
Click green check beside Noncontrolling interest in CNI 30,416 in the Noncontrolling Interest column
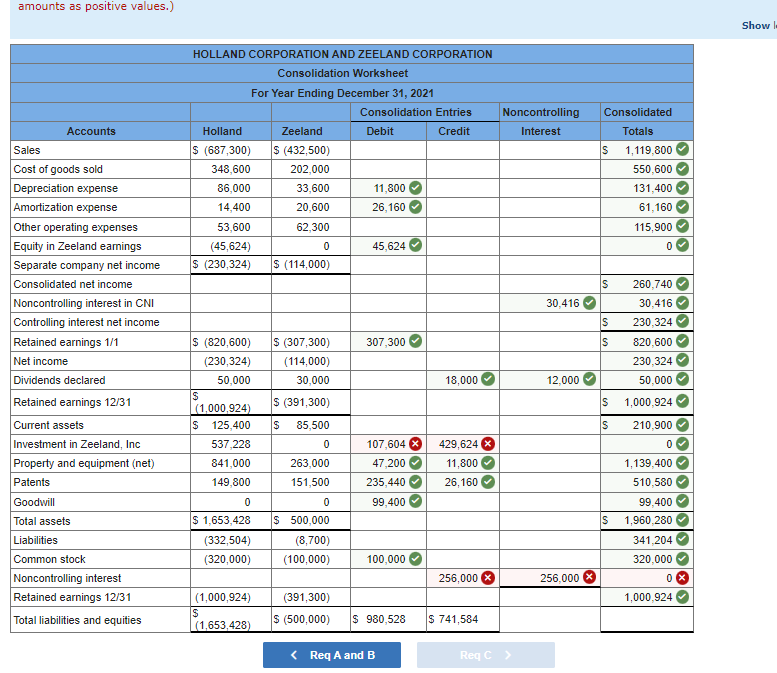[x=589, y=302]
